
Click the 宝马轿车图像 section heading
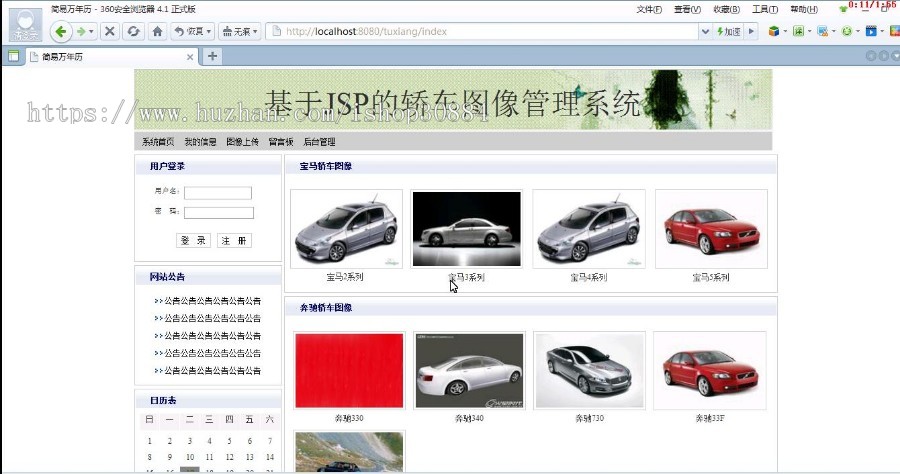[x=325, y=166]
